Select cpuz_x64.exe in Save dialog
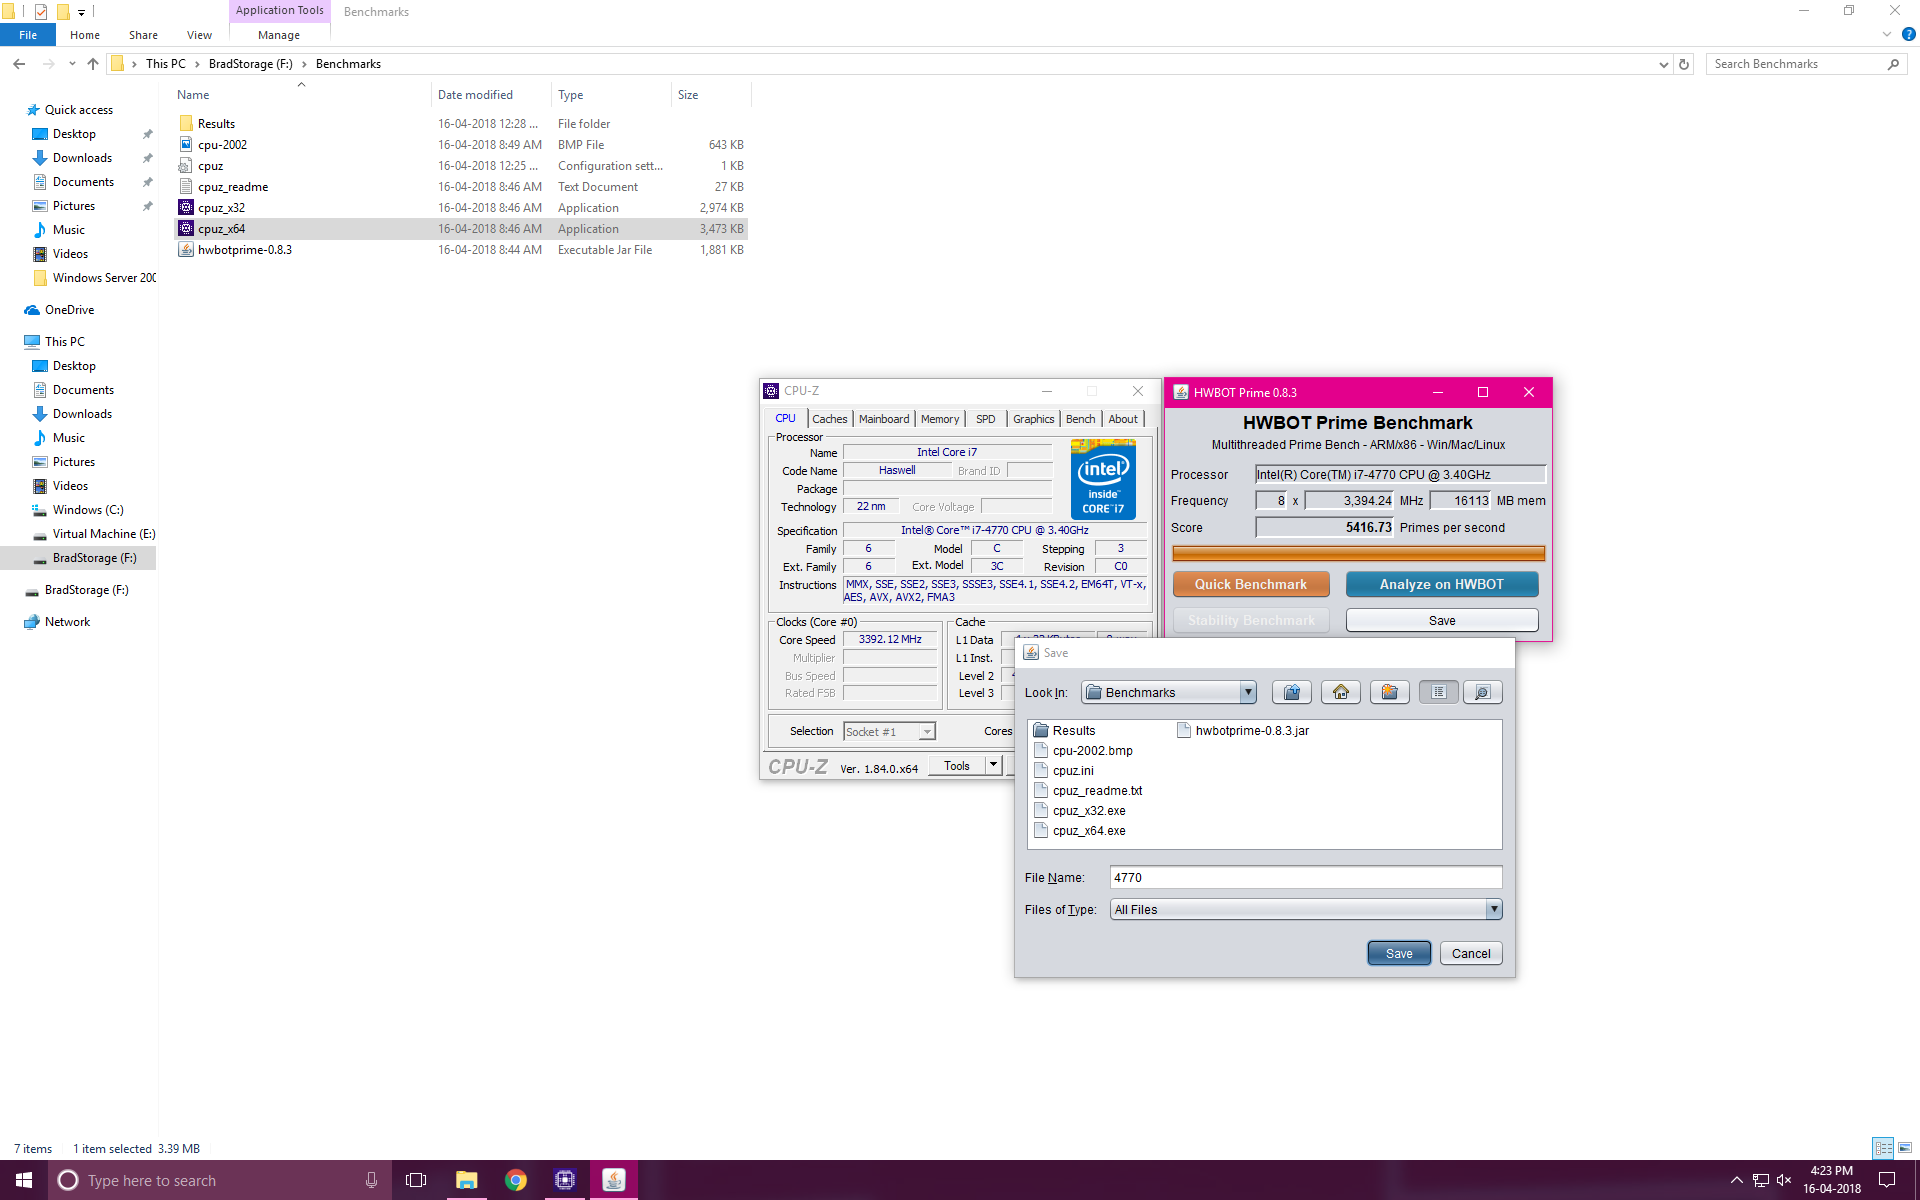 [1080, 830]
